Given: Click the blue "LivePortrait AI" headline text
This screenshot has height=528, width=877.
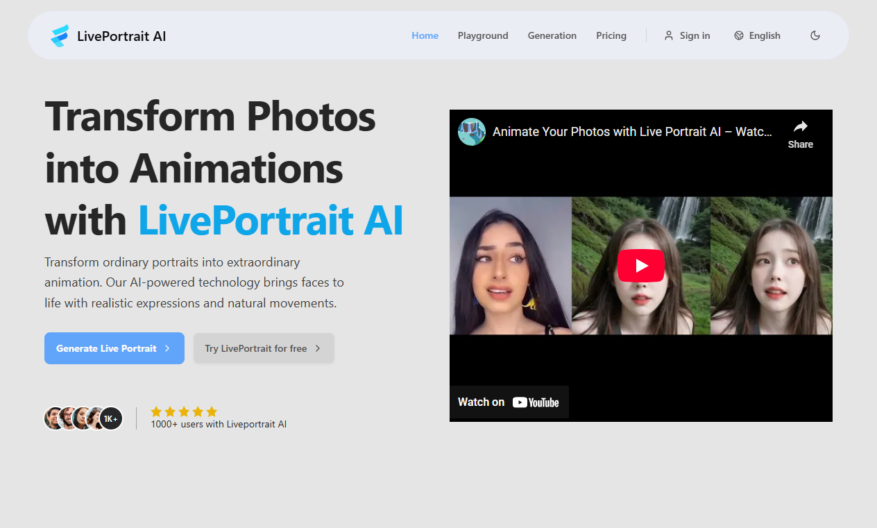Looking at the screenshot, I should pos(271,220).
